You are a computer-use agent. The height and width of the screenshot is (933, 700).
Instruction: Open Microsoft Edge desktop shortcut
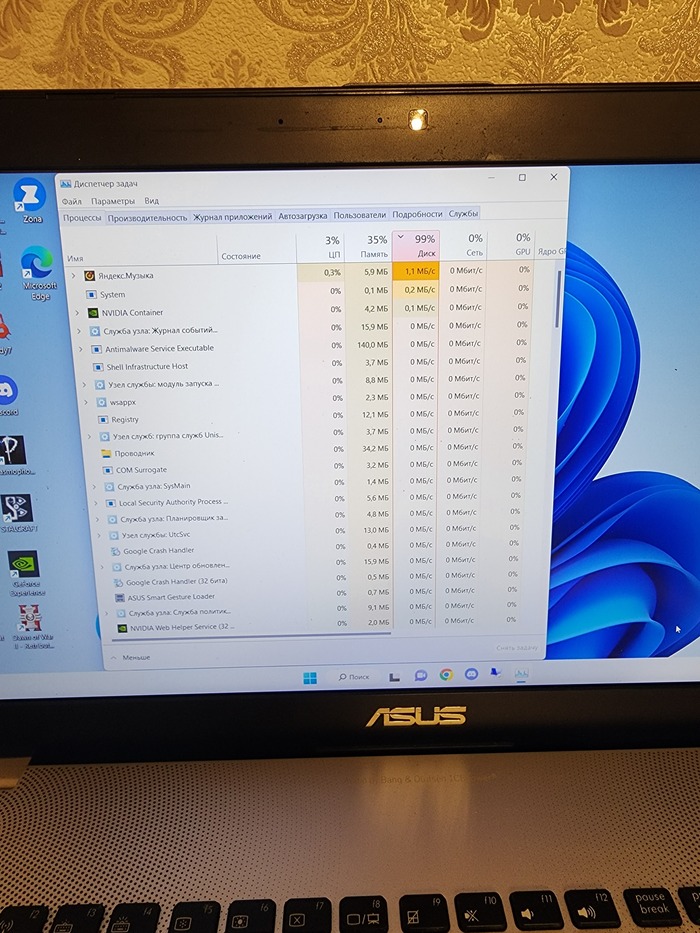click(x=38, y=271)
